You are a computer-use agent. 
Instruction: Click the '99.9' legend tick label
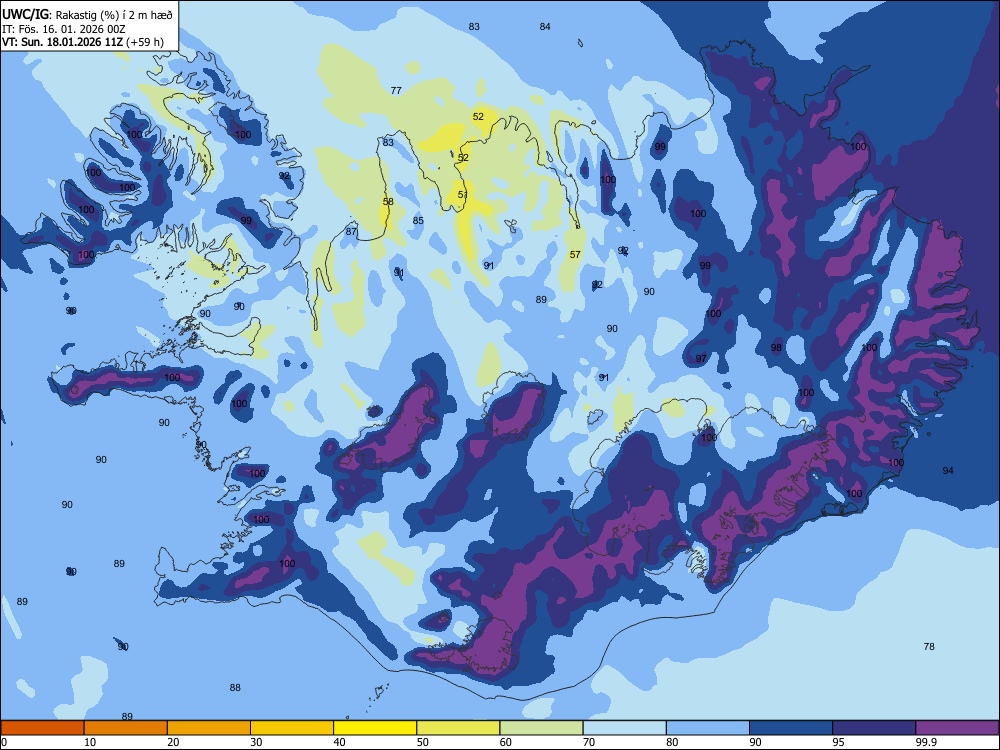[x=926, y=742]
